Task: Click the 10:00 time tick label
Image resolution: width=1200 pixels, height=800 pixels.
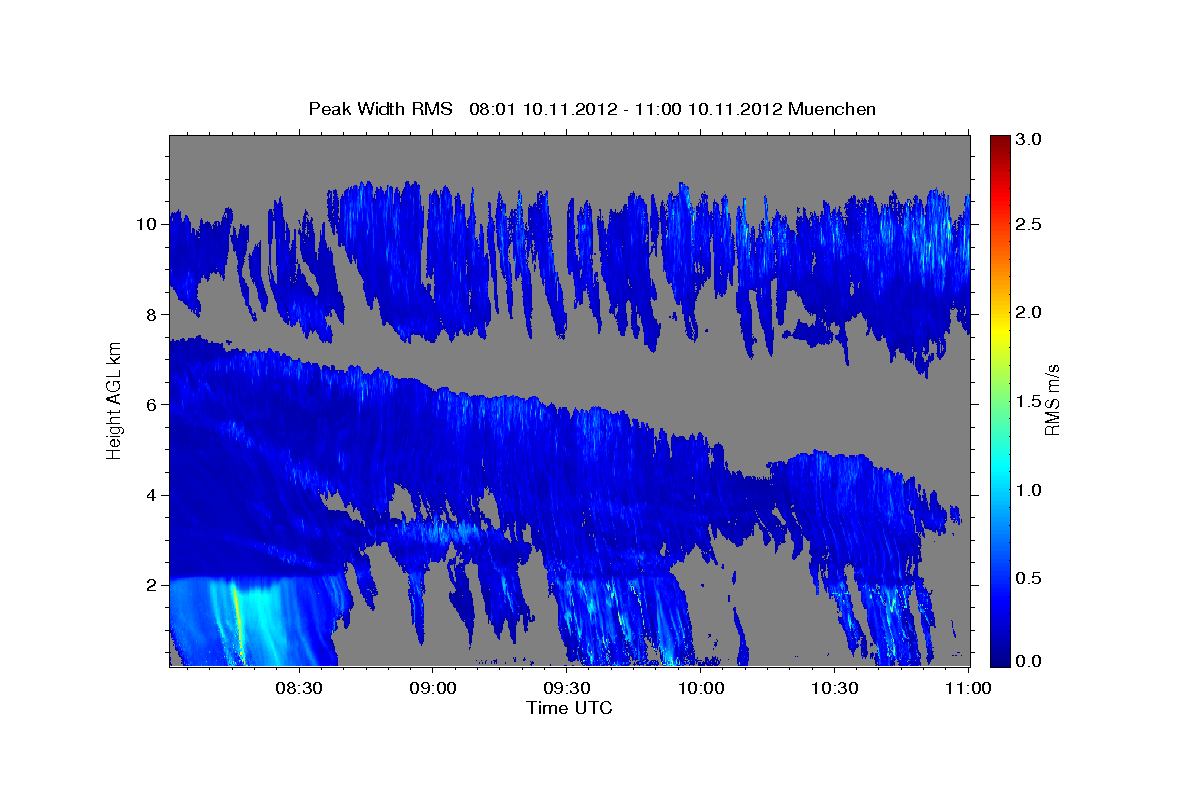Action: [x=700, y=689]
